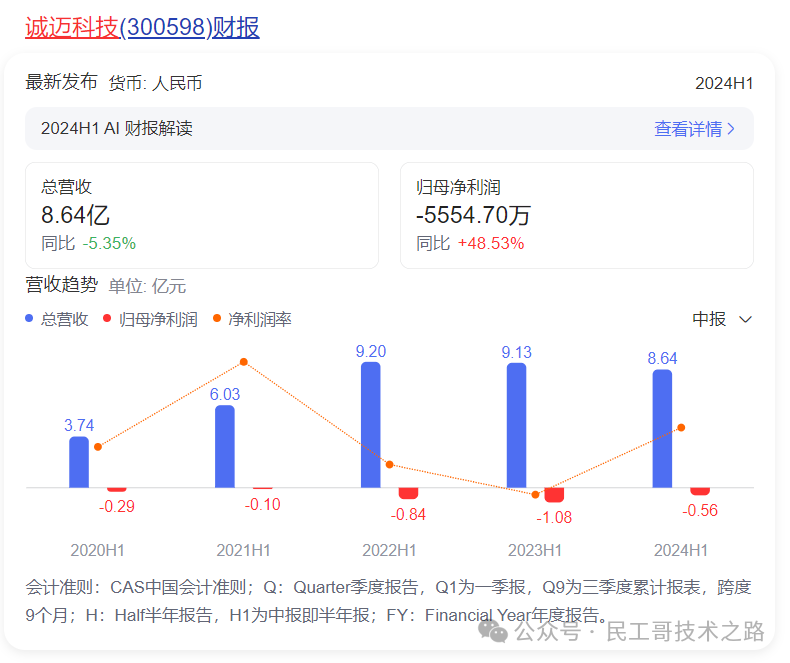This screenshot has height=663, width=790.
Task: Click the 单位: 亿元 unit label
Action: 147,286
